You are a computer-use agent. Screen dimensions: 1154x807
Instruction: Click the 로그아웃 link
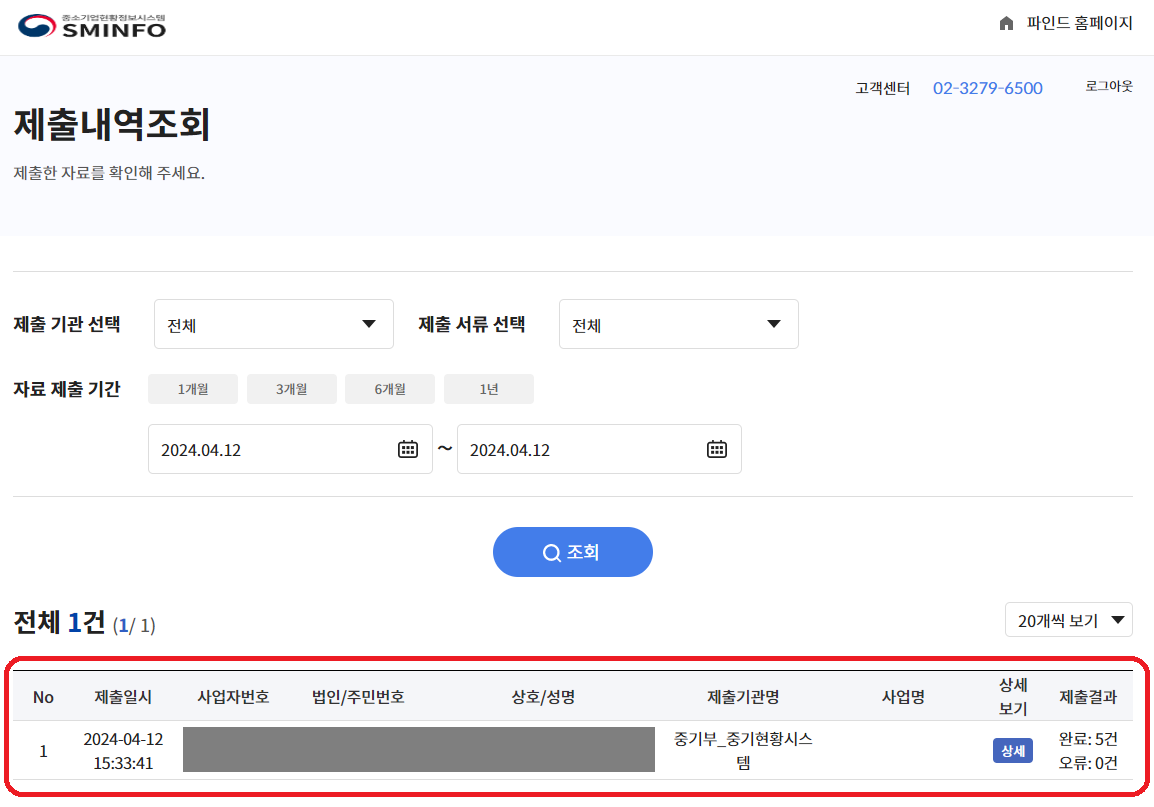pos(1108,85)
